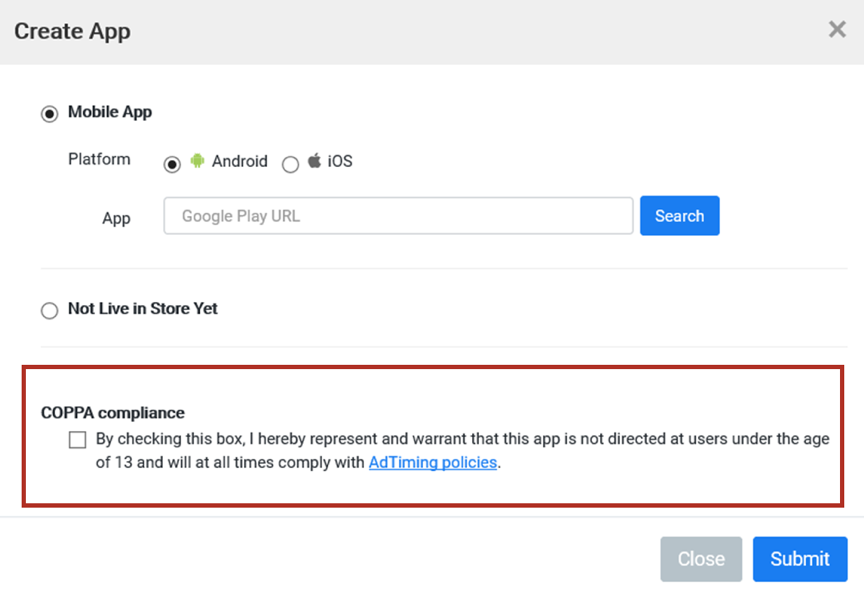Click the Android label text
Screen dimensions: 864x597
click(240, 161)
